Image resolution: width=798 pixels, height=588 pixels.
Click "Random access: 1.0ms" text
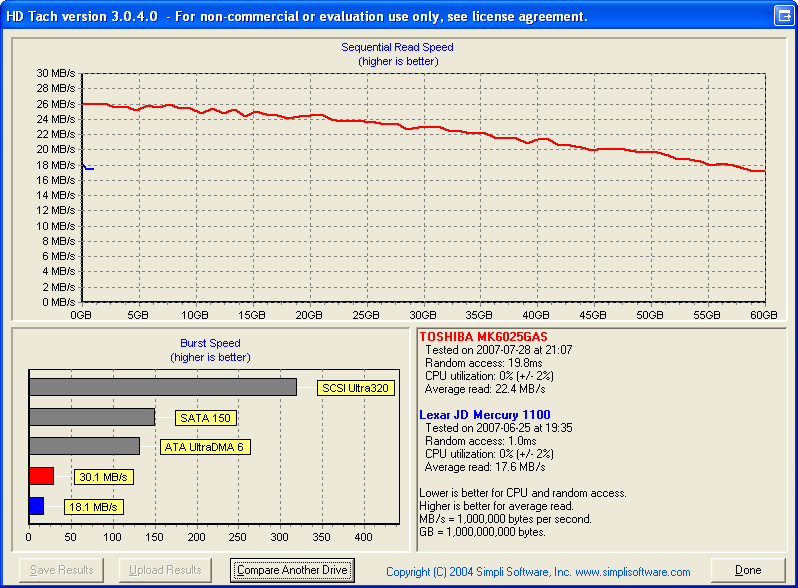coord(481,441)
